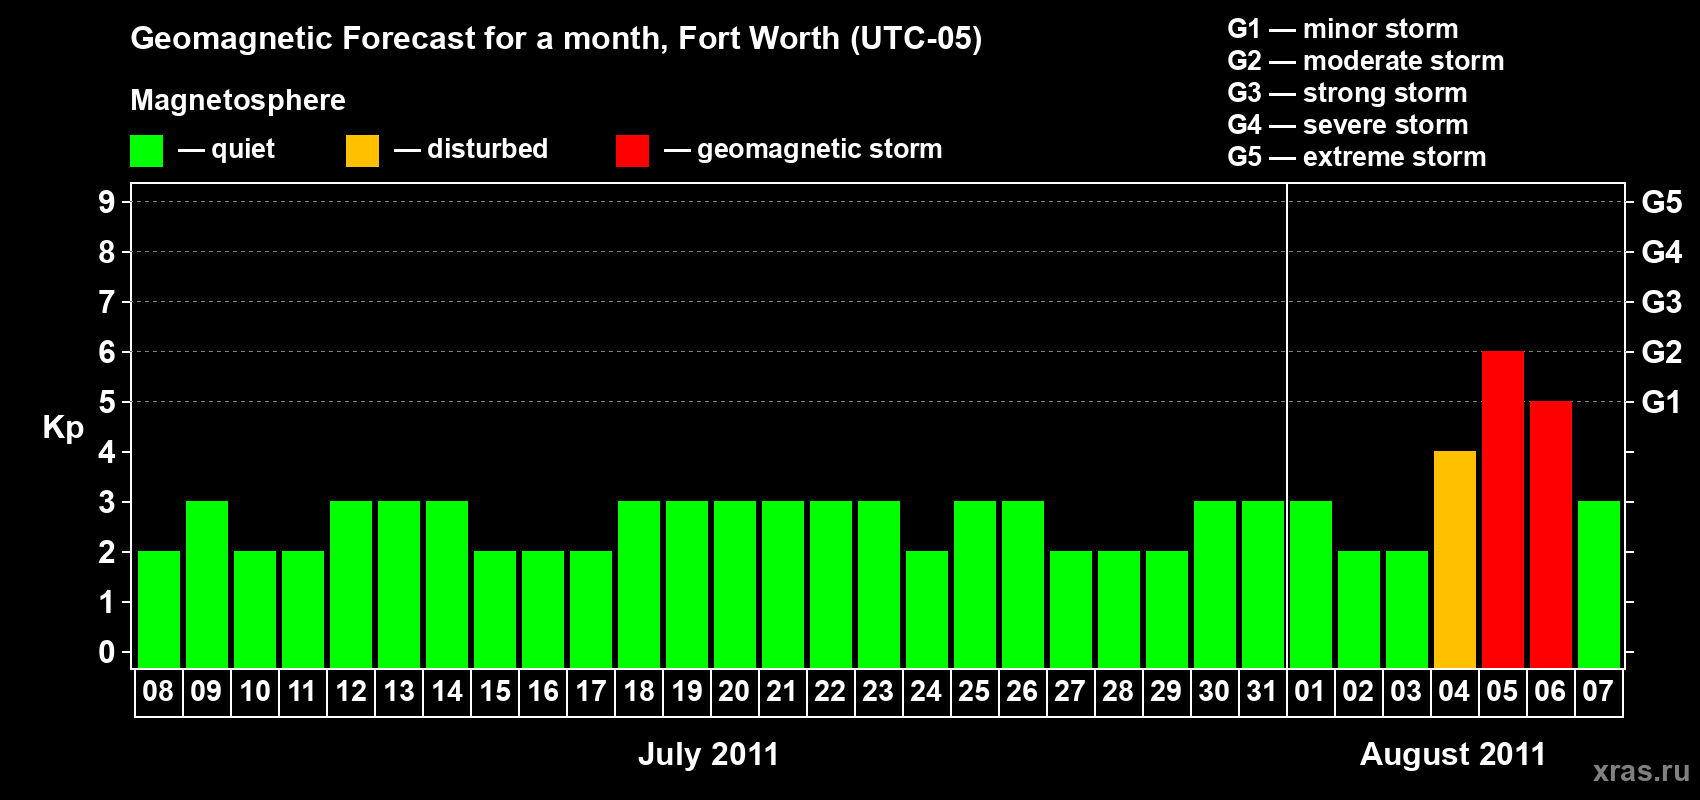Click the red geomagnetic storm legend swatch
This screenshot has width=1700, height=800.
[632, 151]
